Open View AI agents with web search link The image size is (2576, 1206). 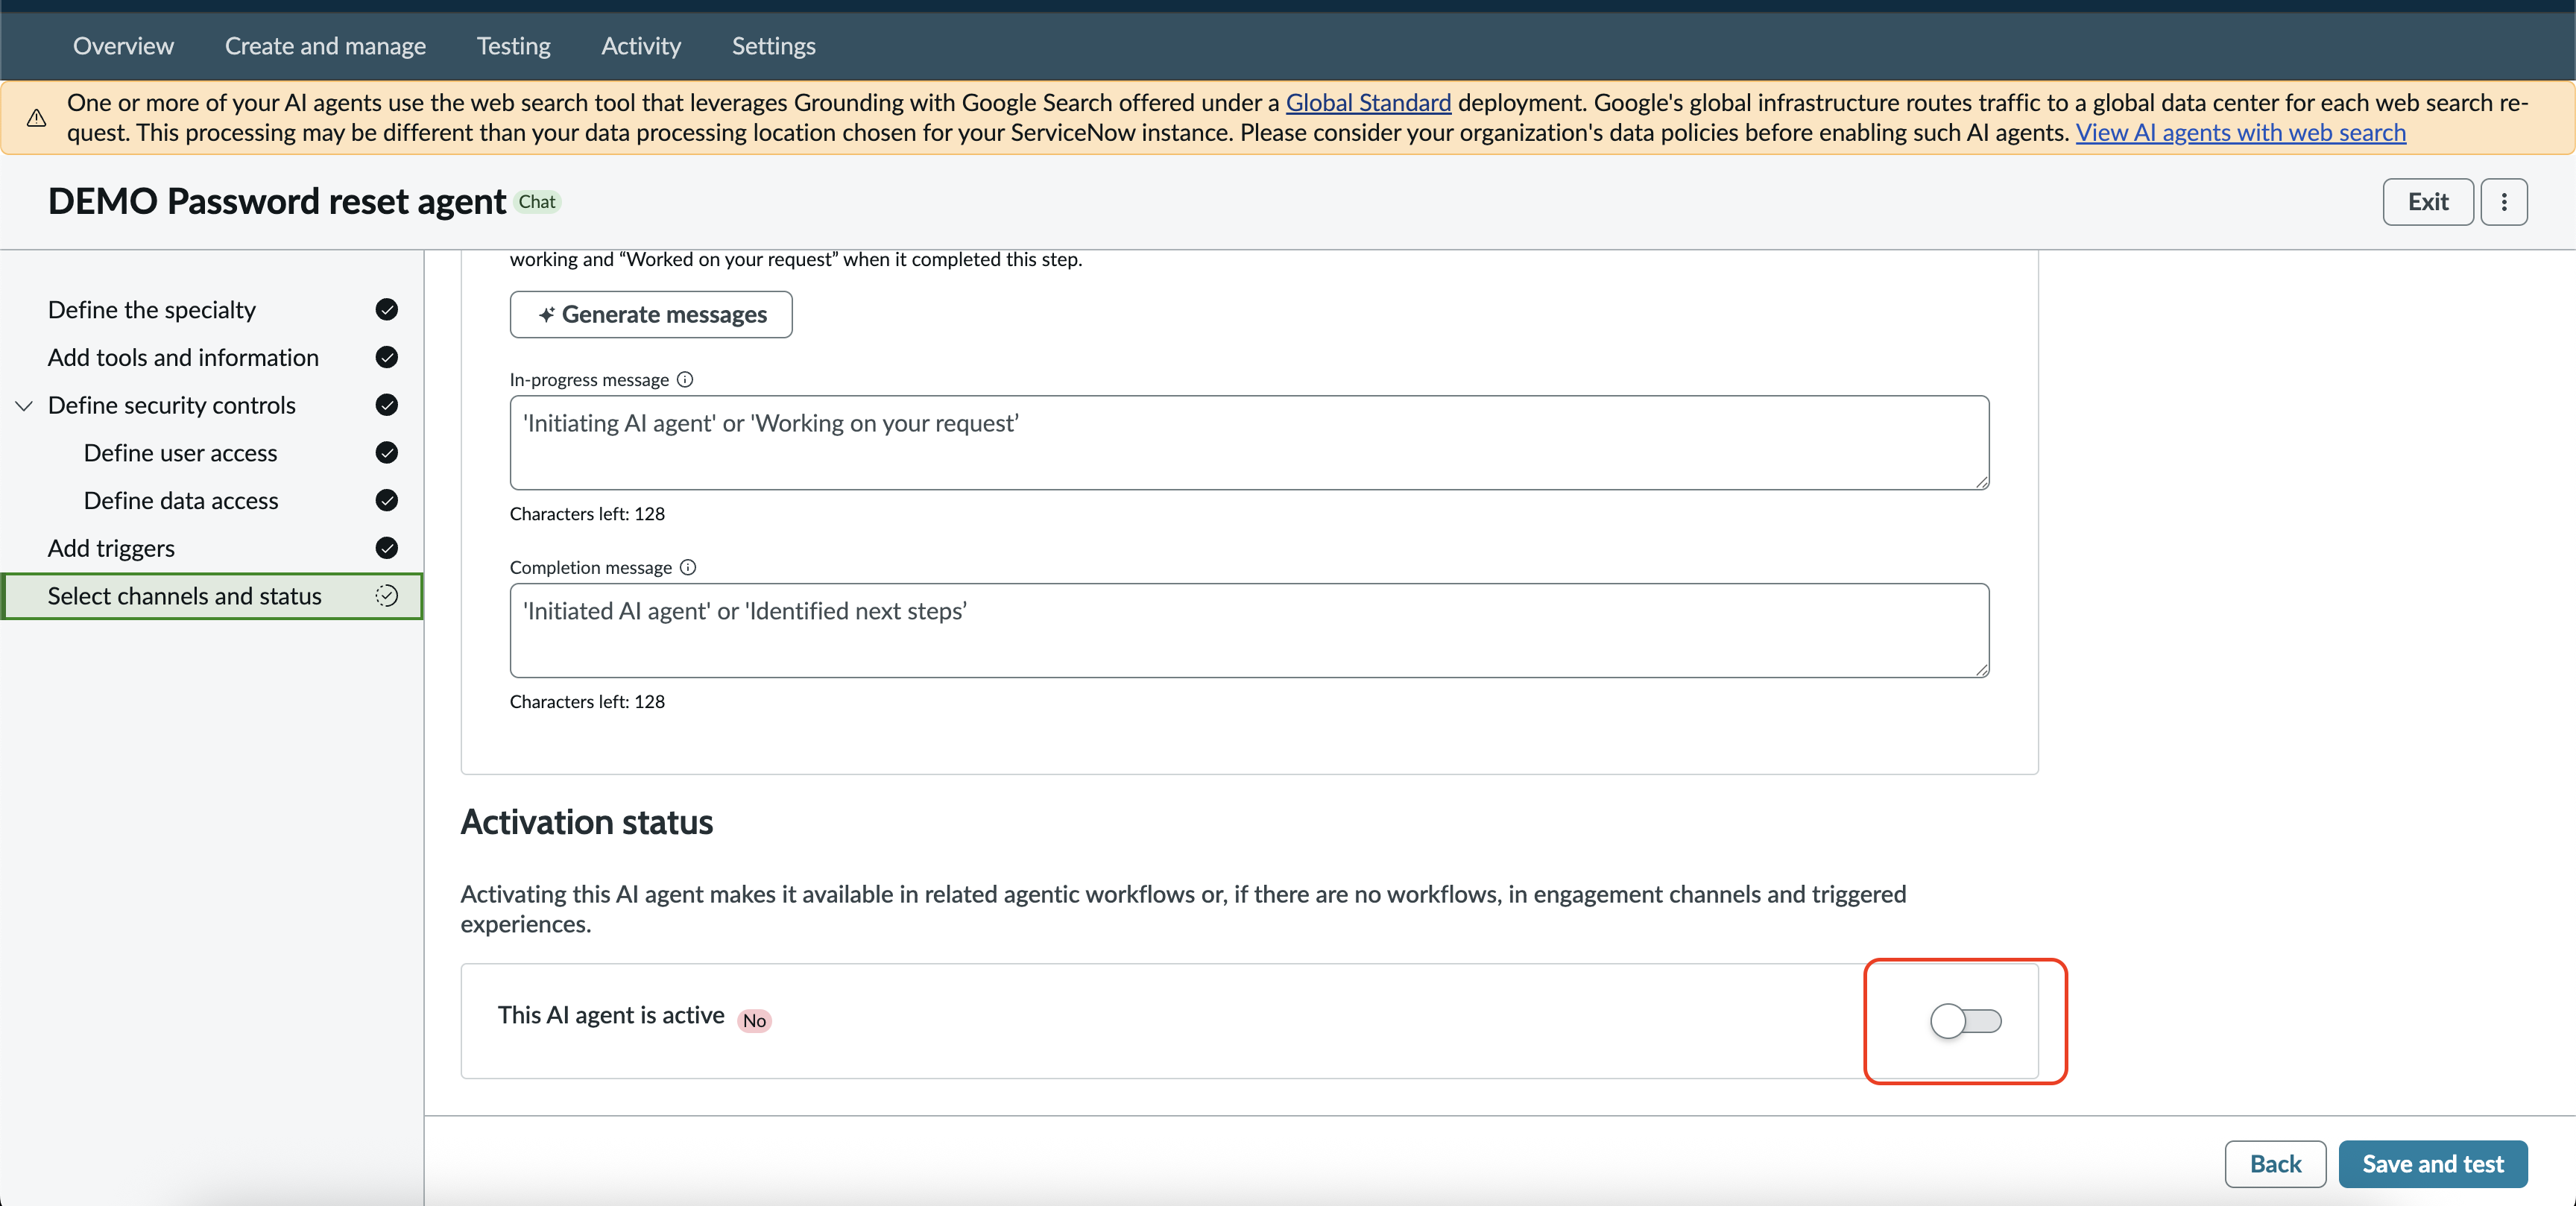(2240, 132)
